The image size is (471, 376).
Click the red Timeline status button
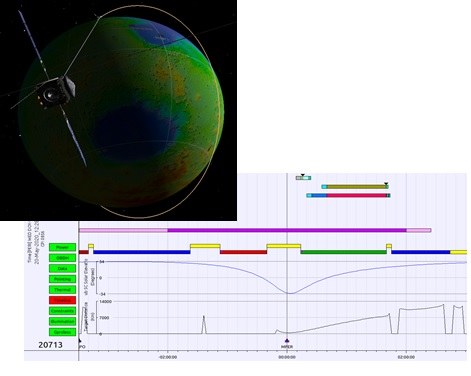(x=62, y=300)
